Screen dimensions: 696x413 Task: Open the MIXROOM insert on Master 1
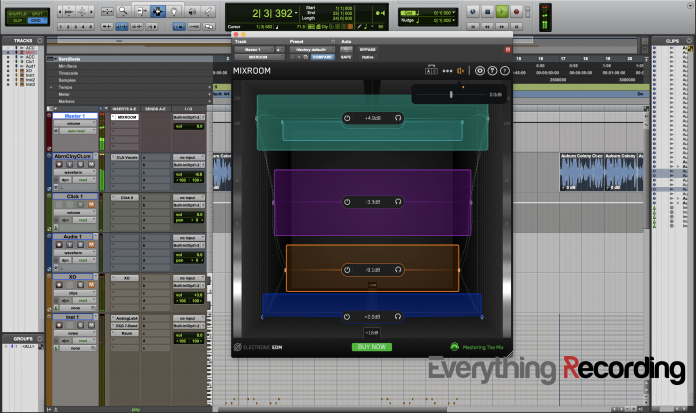(x=125, y=117)
